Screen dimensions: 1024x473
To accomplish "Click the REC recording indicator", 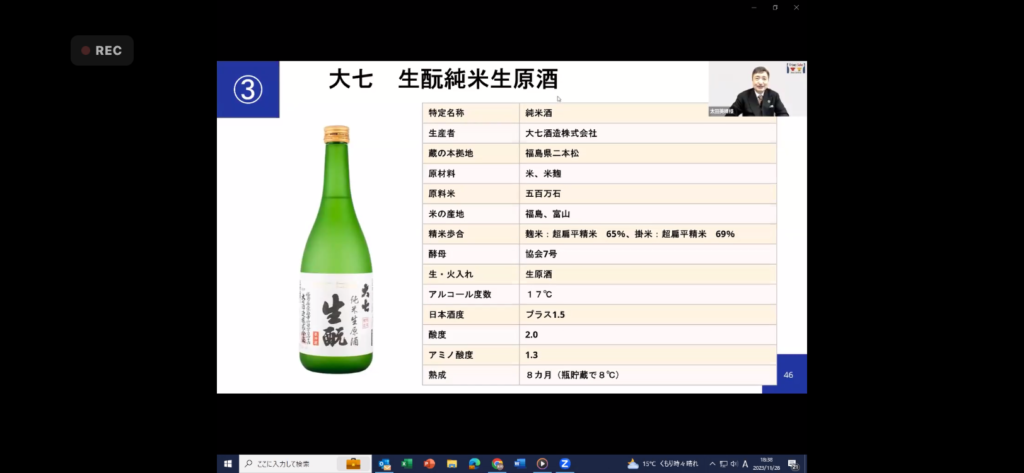I will click(x=102, y=50).
